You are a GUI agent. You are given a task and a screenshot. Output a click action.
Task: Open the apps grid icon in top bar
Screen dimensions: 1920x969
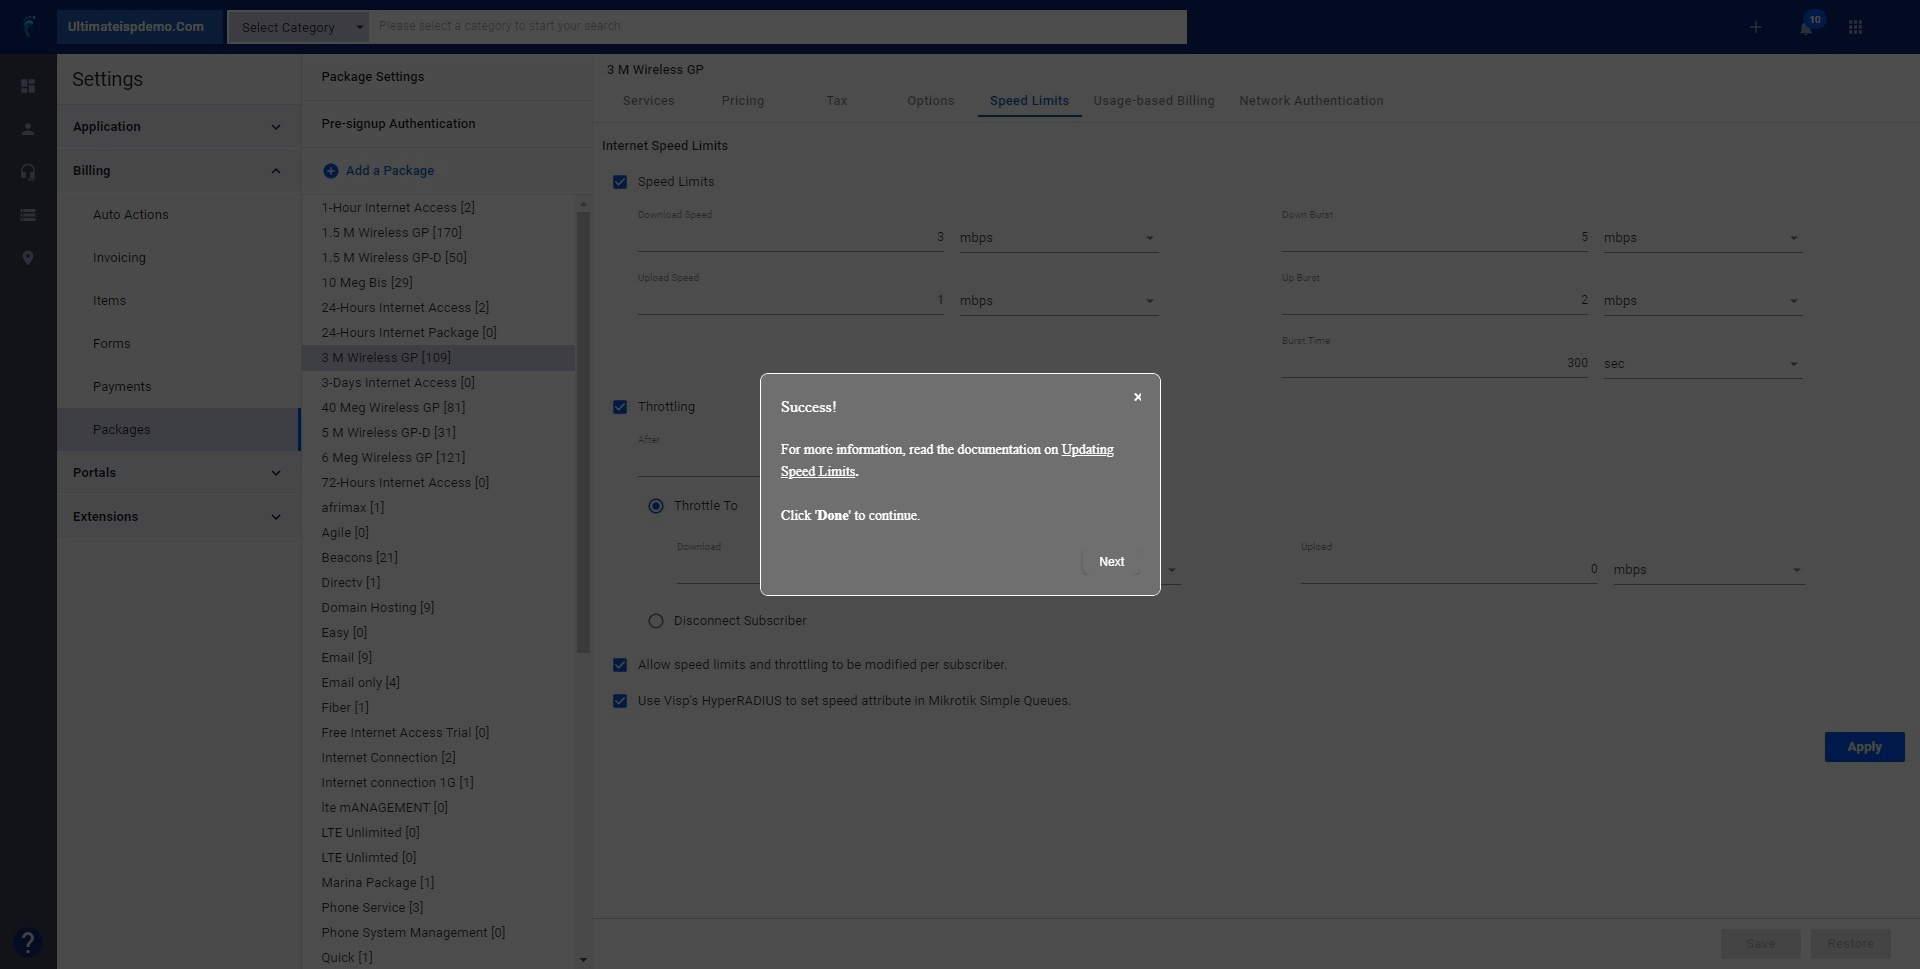pos(1855,27)
